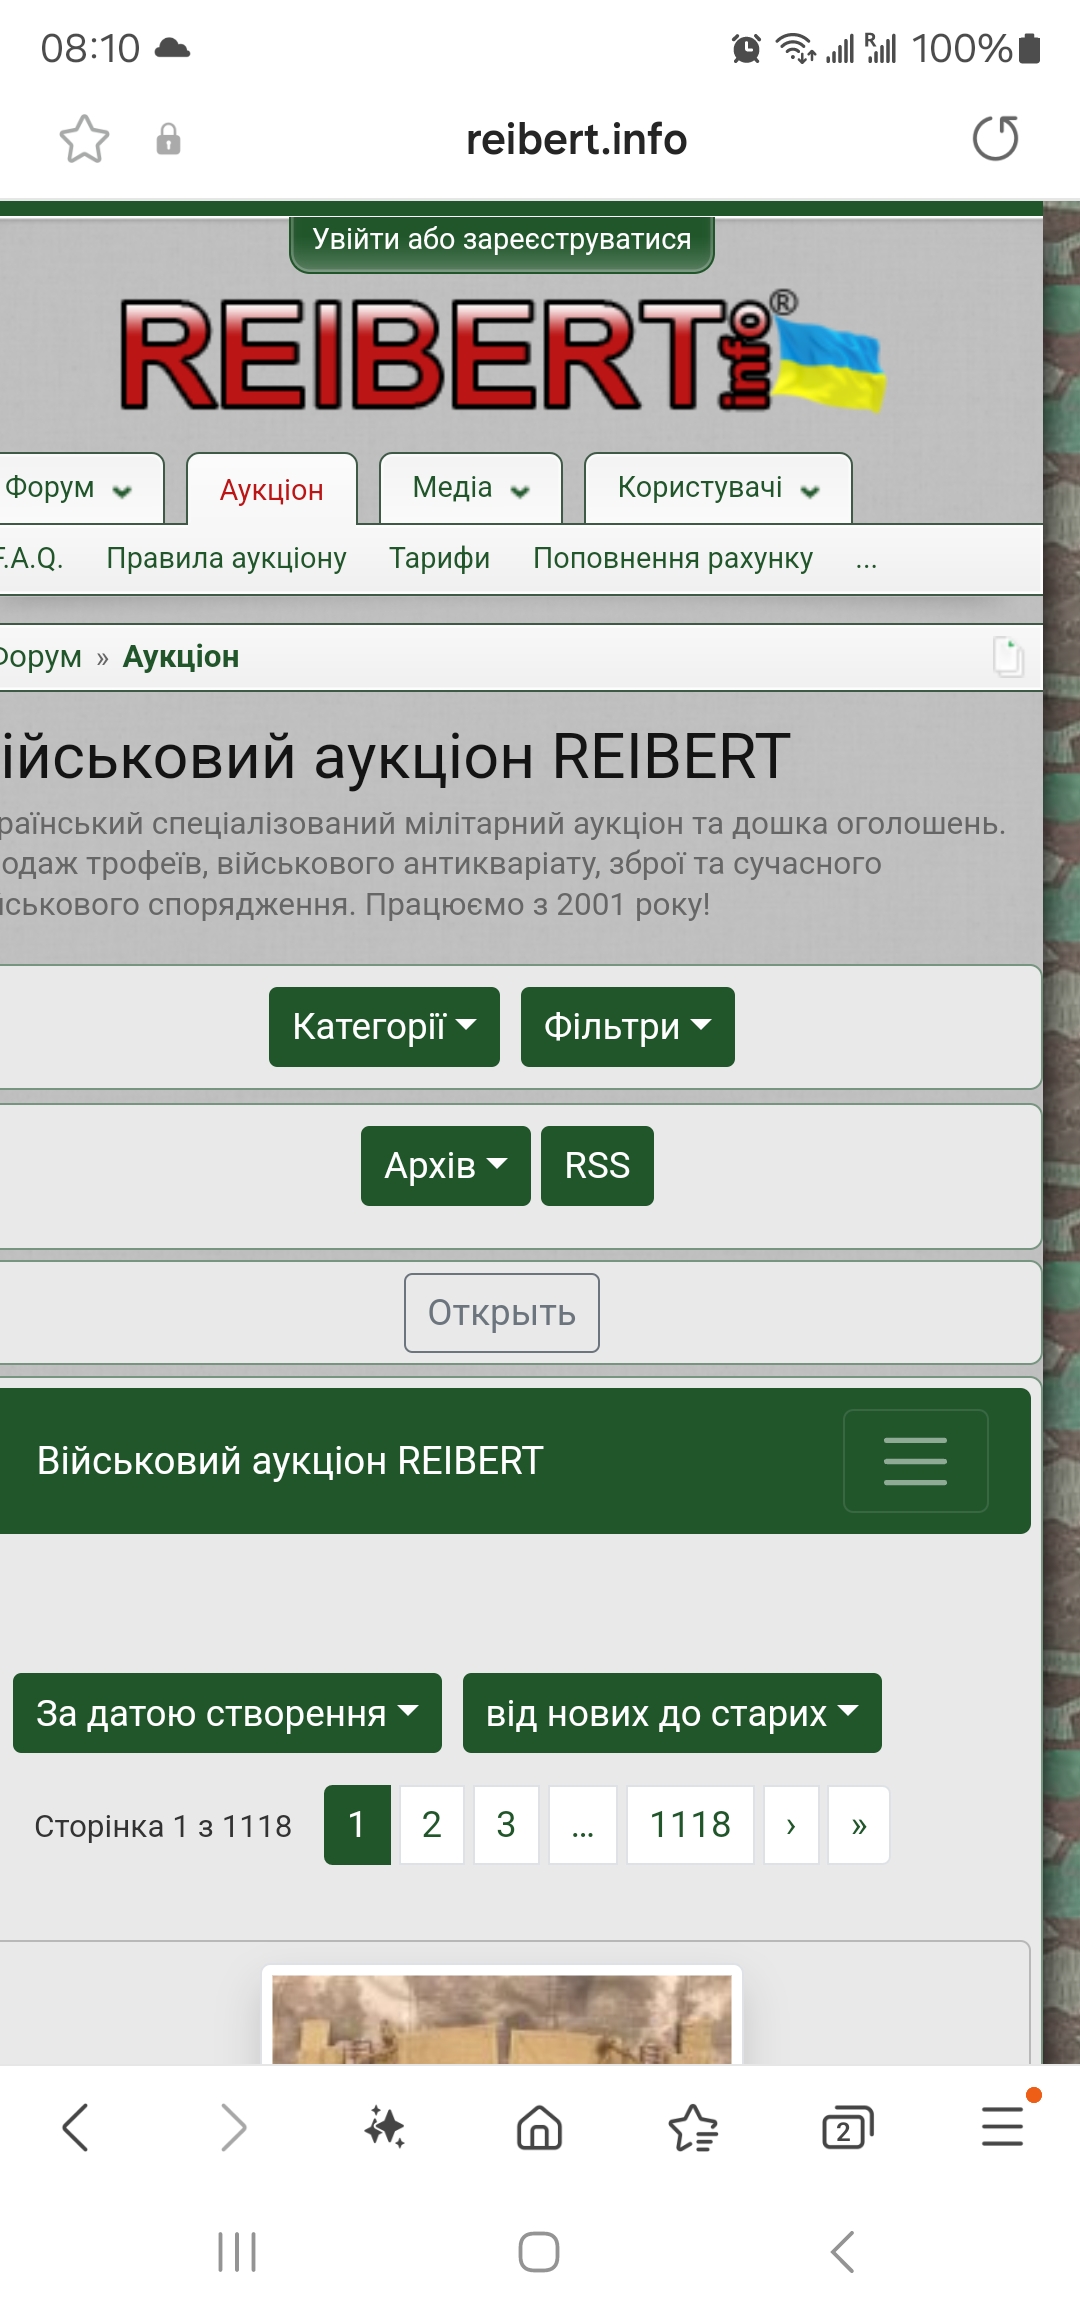Screen dimensions: 1080x2316
Task: Open the від нових до старих order dropdown
Action: [672, 1713]
